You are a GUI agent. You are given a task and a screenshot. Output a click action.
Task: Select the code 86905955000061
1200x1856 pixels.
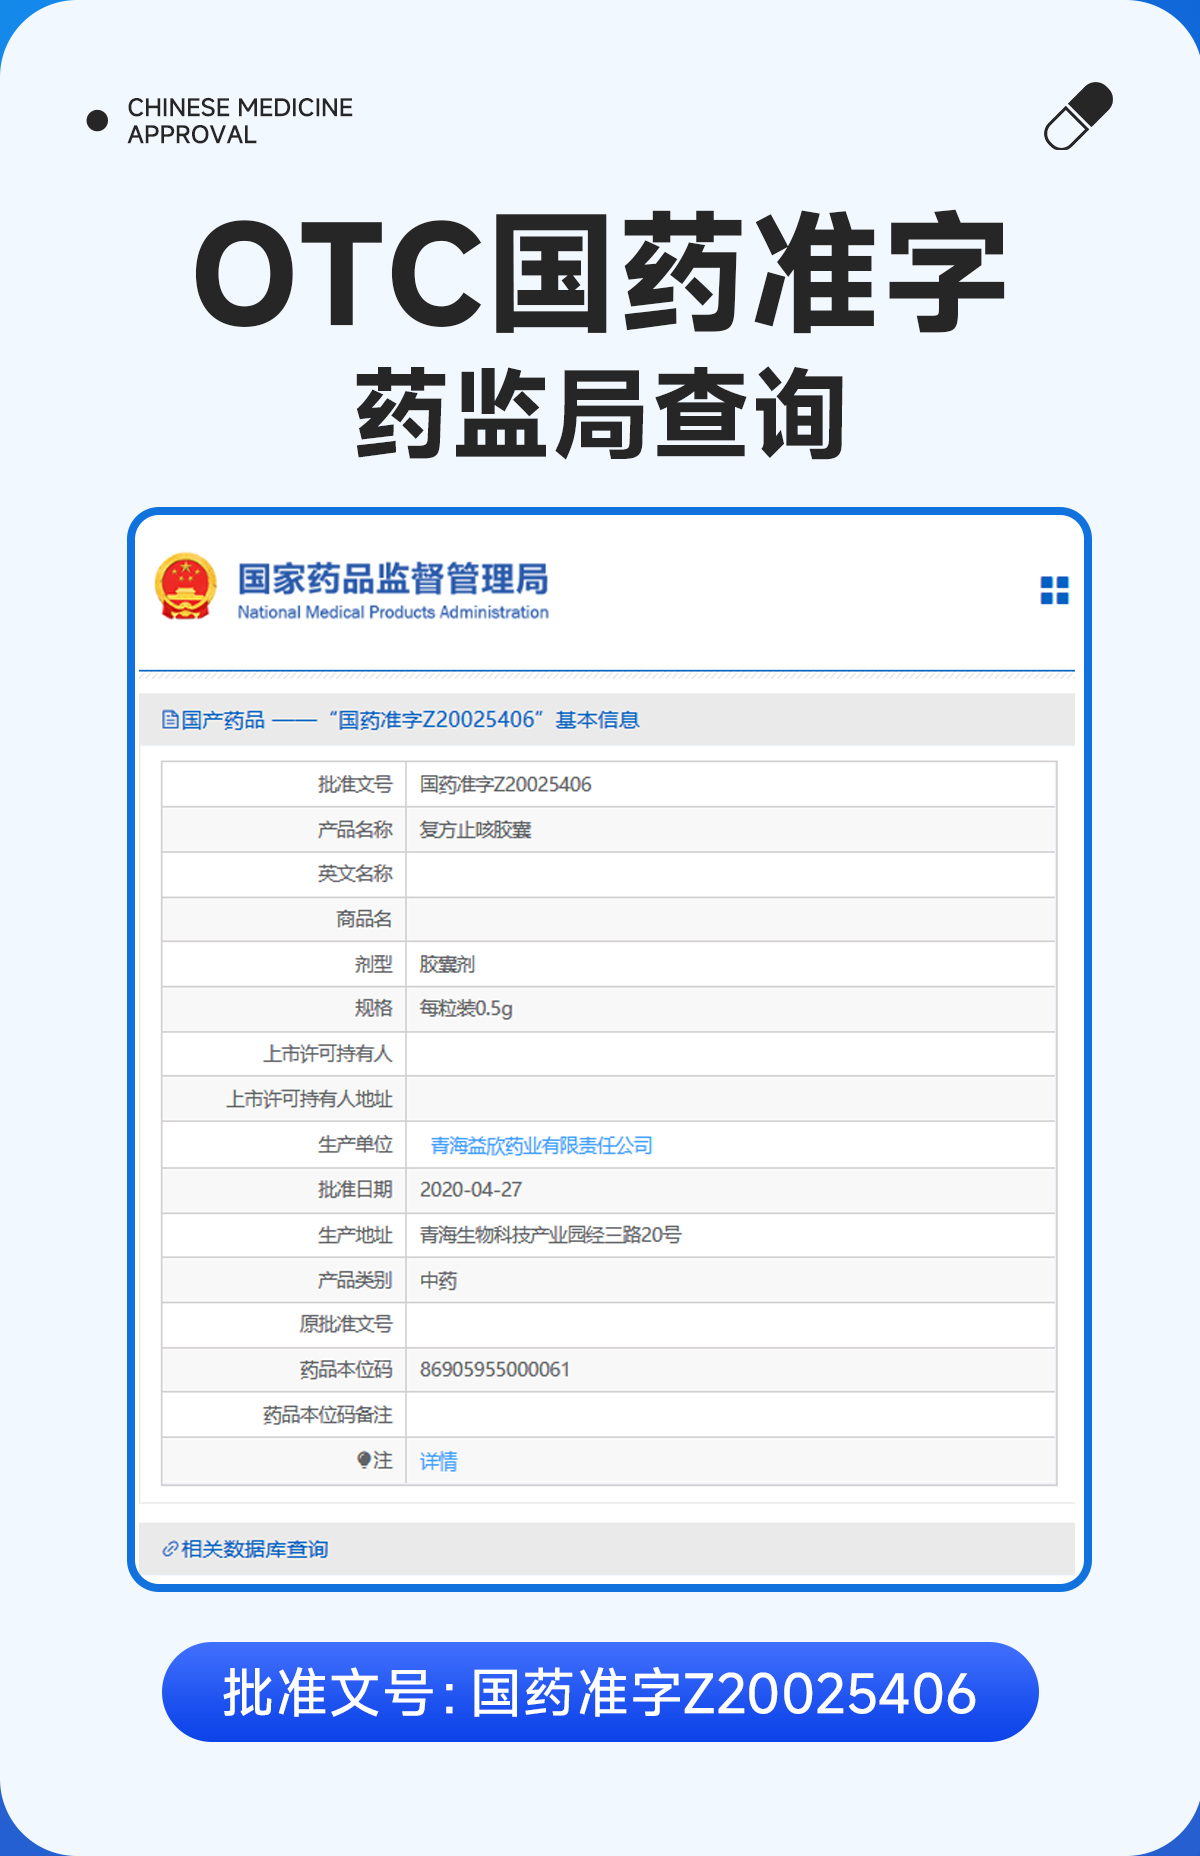(495, 1369)
